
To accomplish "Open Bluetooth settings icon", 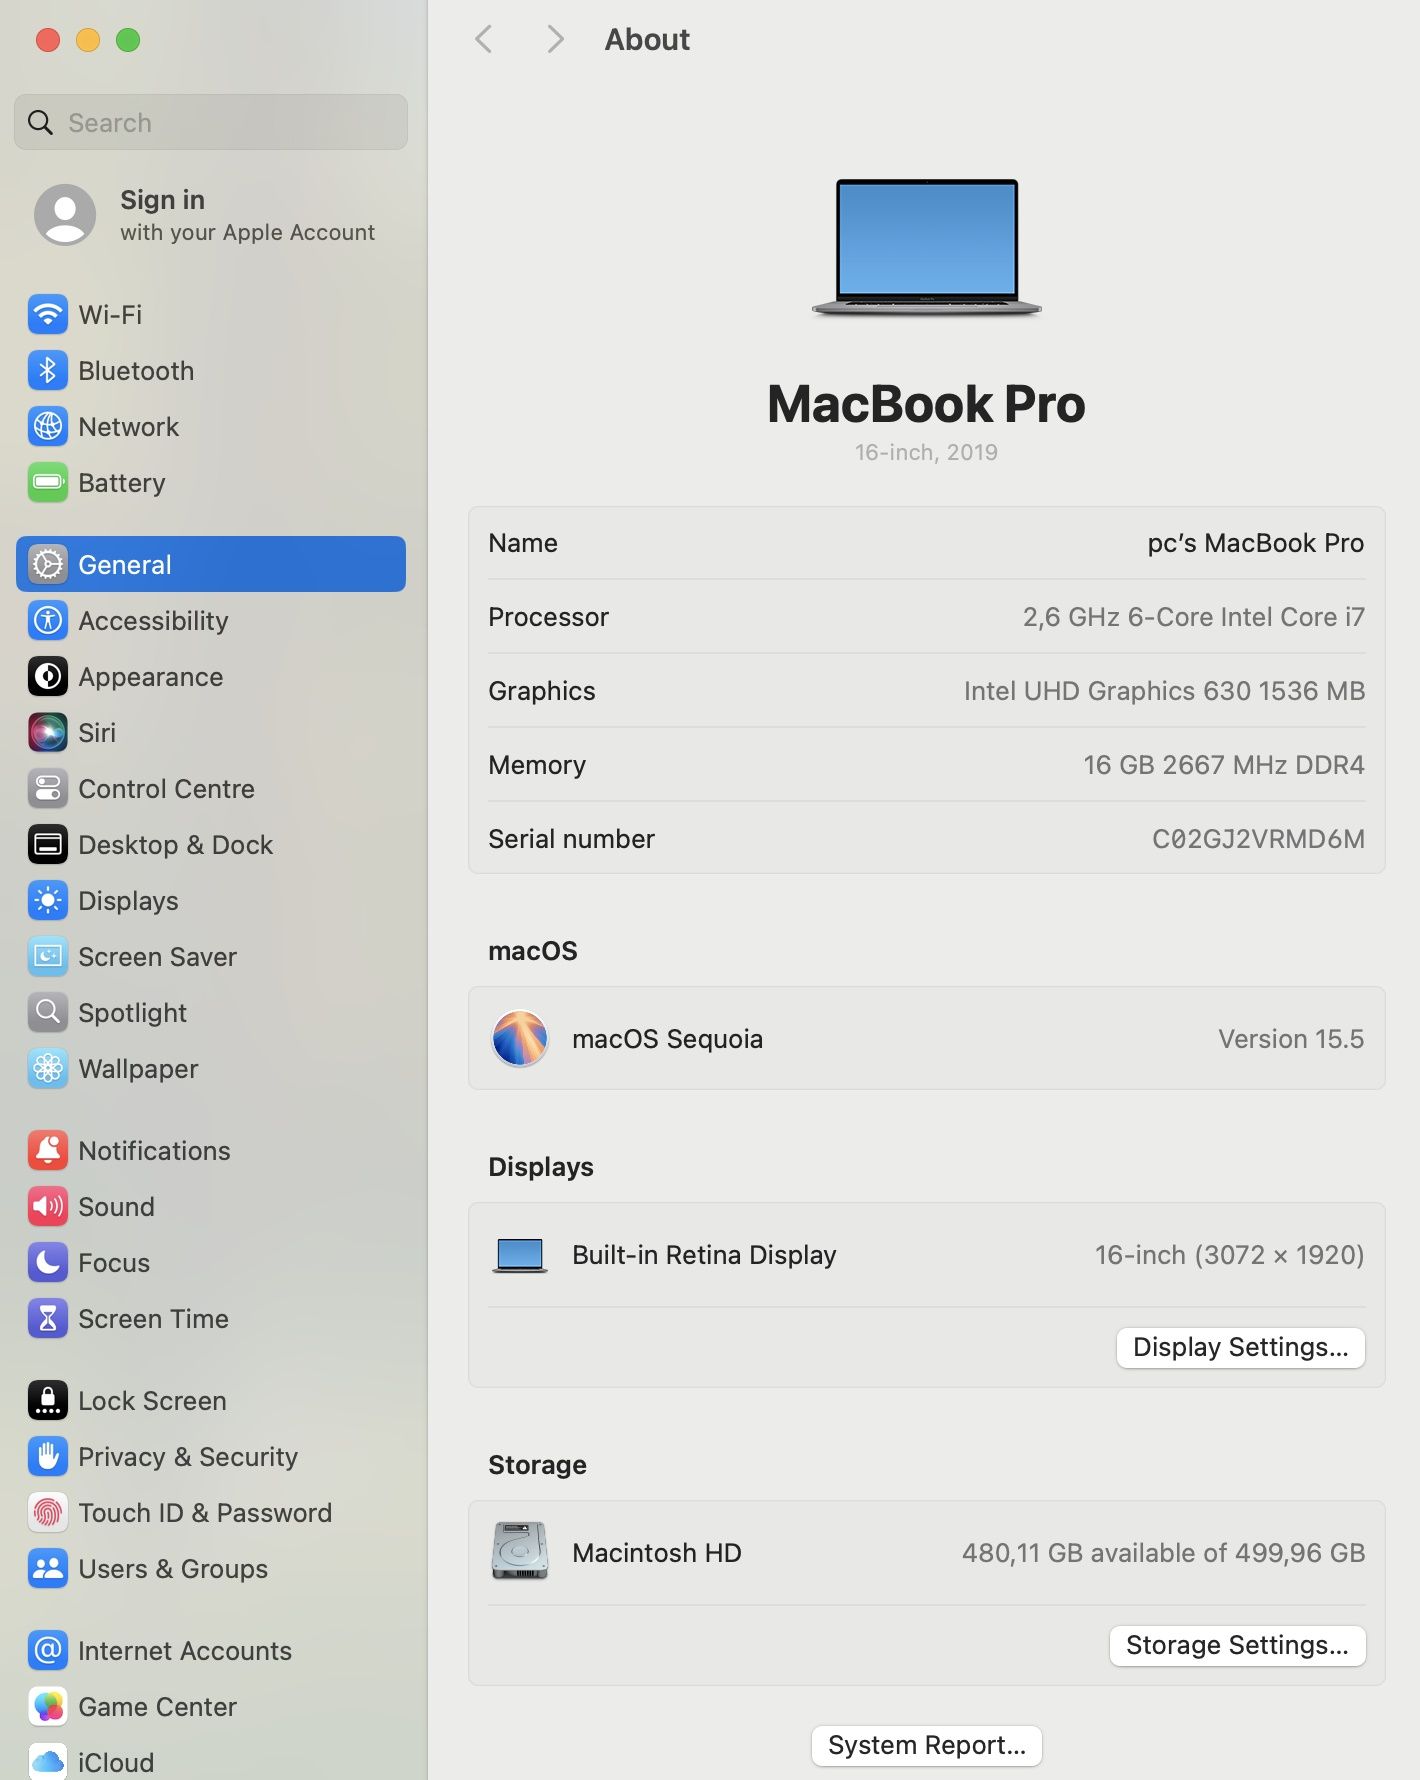I will click(48, 371).
